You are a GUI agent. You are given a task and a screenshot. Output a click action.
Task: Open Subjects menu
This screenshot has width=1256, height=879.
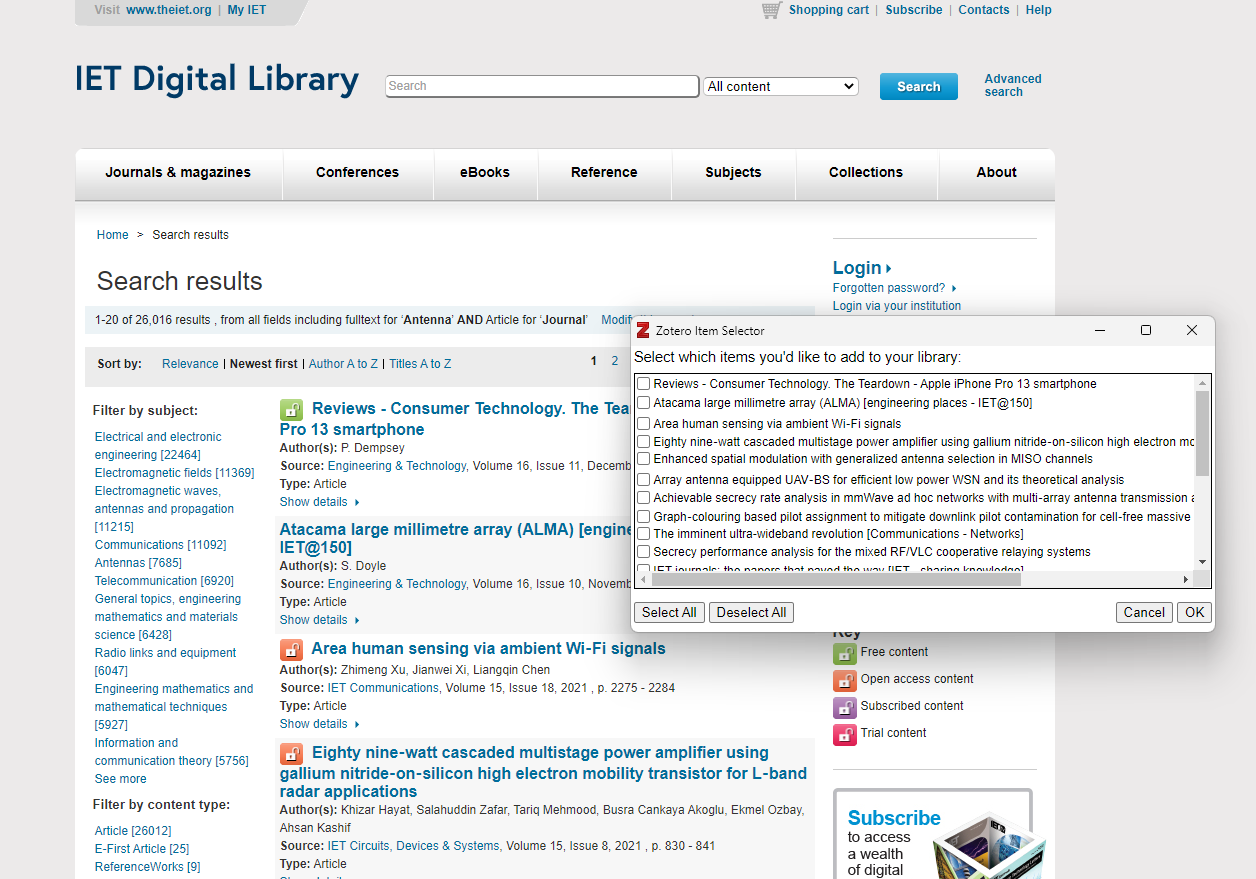[733, 172]
